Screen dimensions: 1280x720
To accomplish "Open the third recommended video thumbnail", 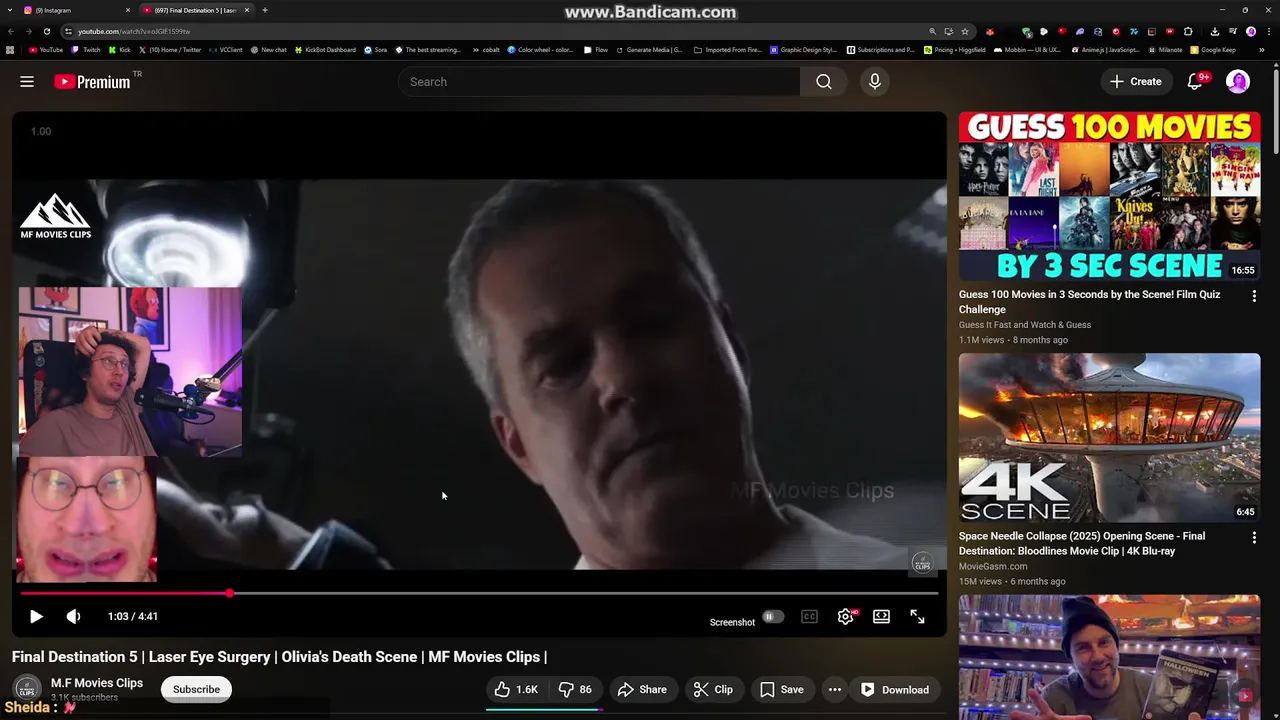I will pyautogui.click(x=1109, y=657).
